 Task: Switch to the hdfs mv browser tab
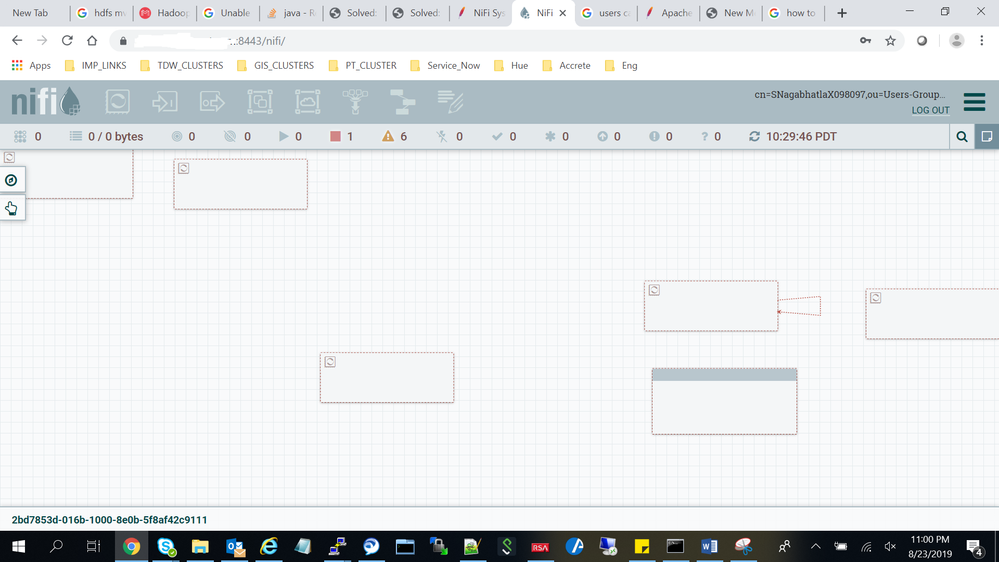[x=101, y=13]
